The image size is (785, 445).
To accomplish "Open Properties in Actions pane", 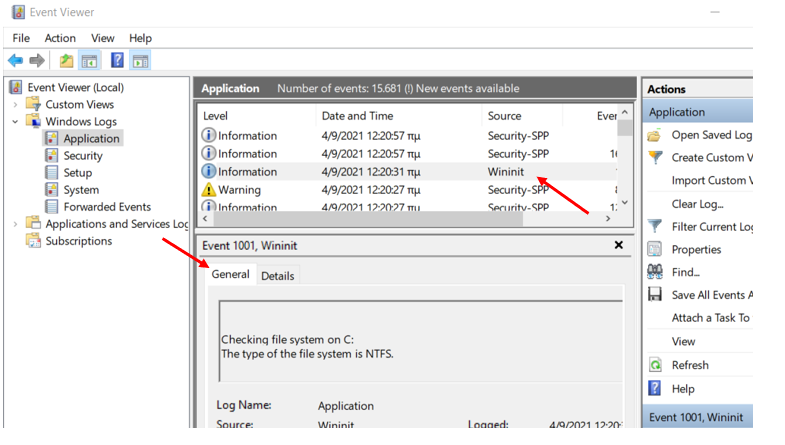I will point(696,250).
